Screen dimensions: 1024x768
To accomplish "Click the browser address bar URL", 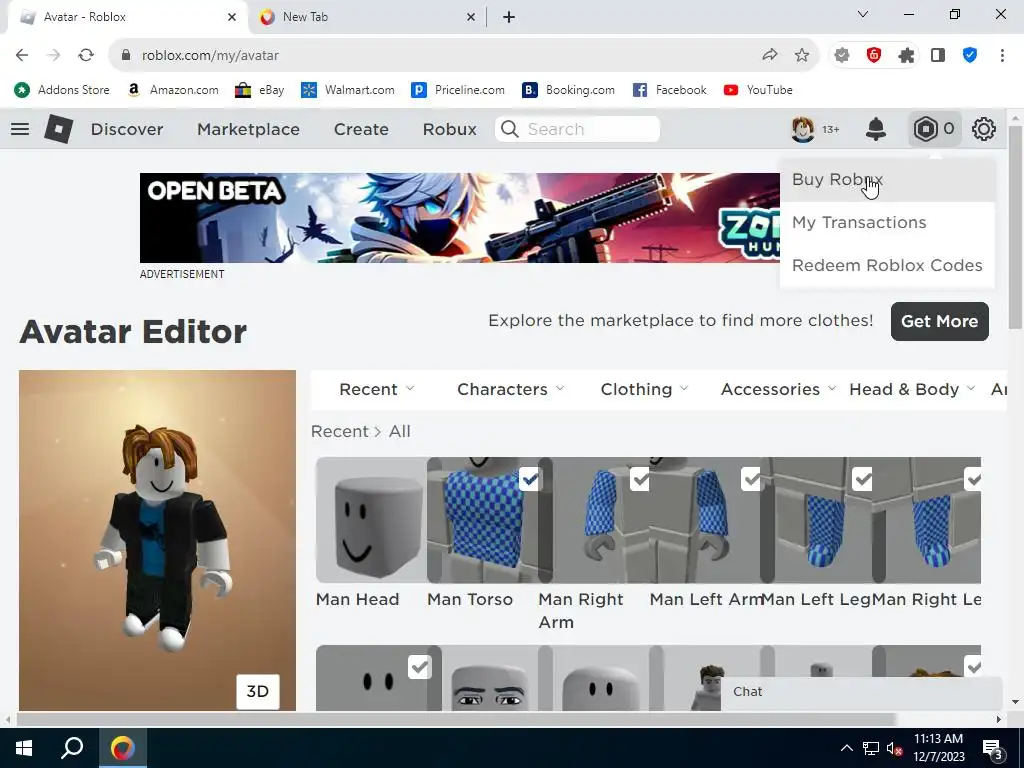I will tap(210, 56).
